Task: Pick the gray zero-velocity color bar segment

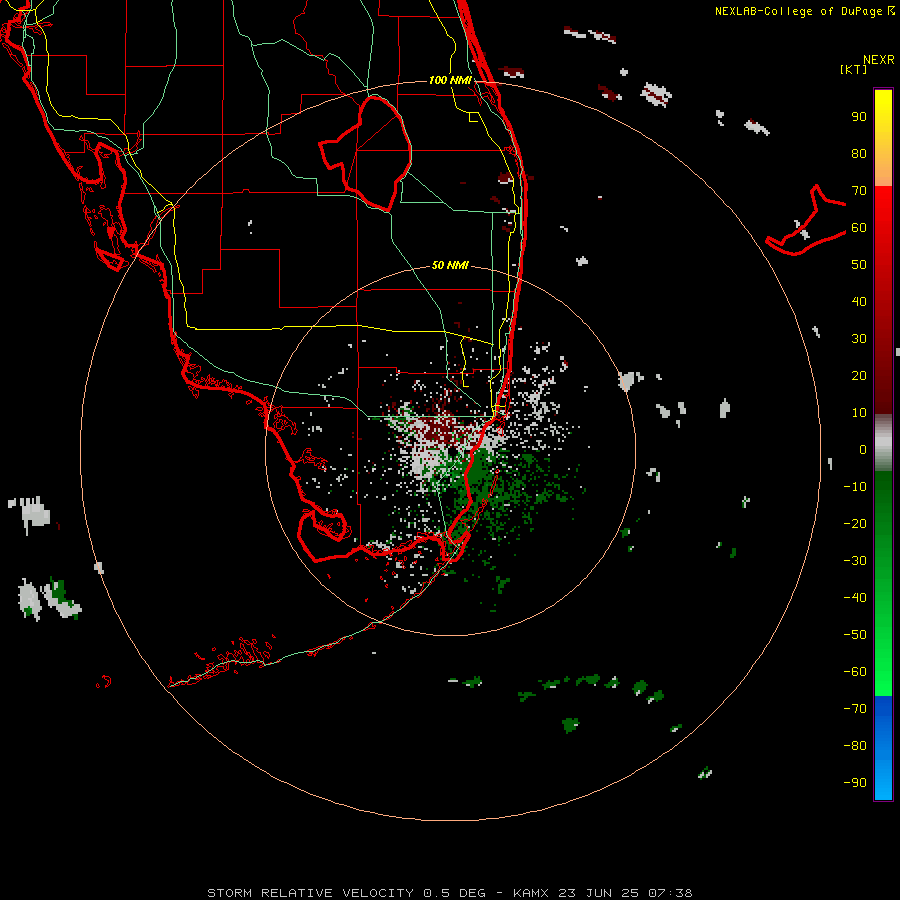Action: click(883, 443)
